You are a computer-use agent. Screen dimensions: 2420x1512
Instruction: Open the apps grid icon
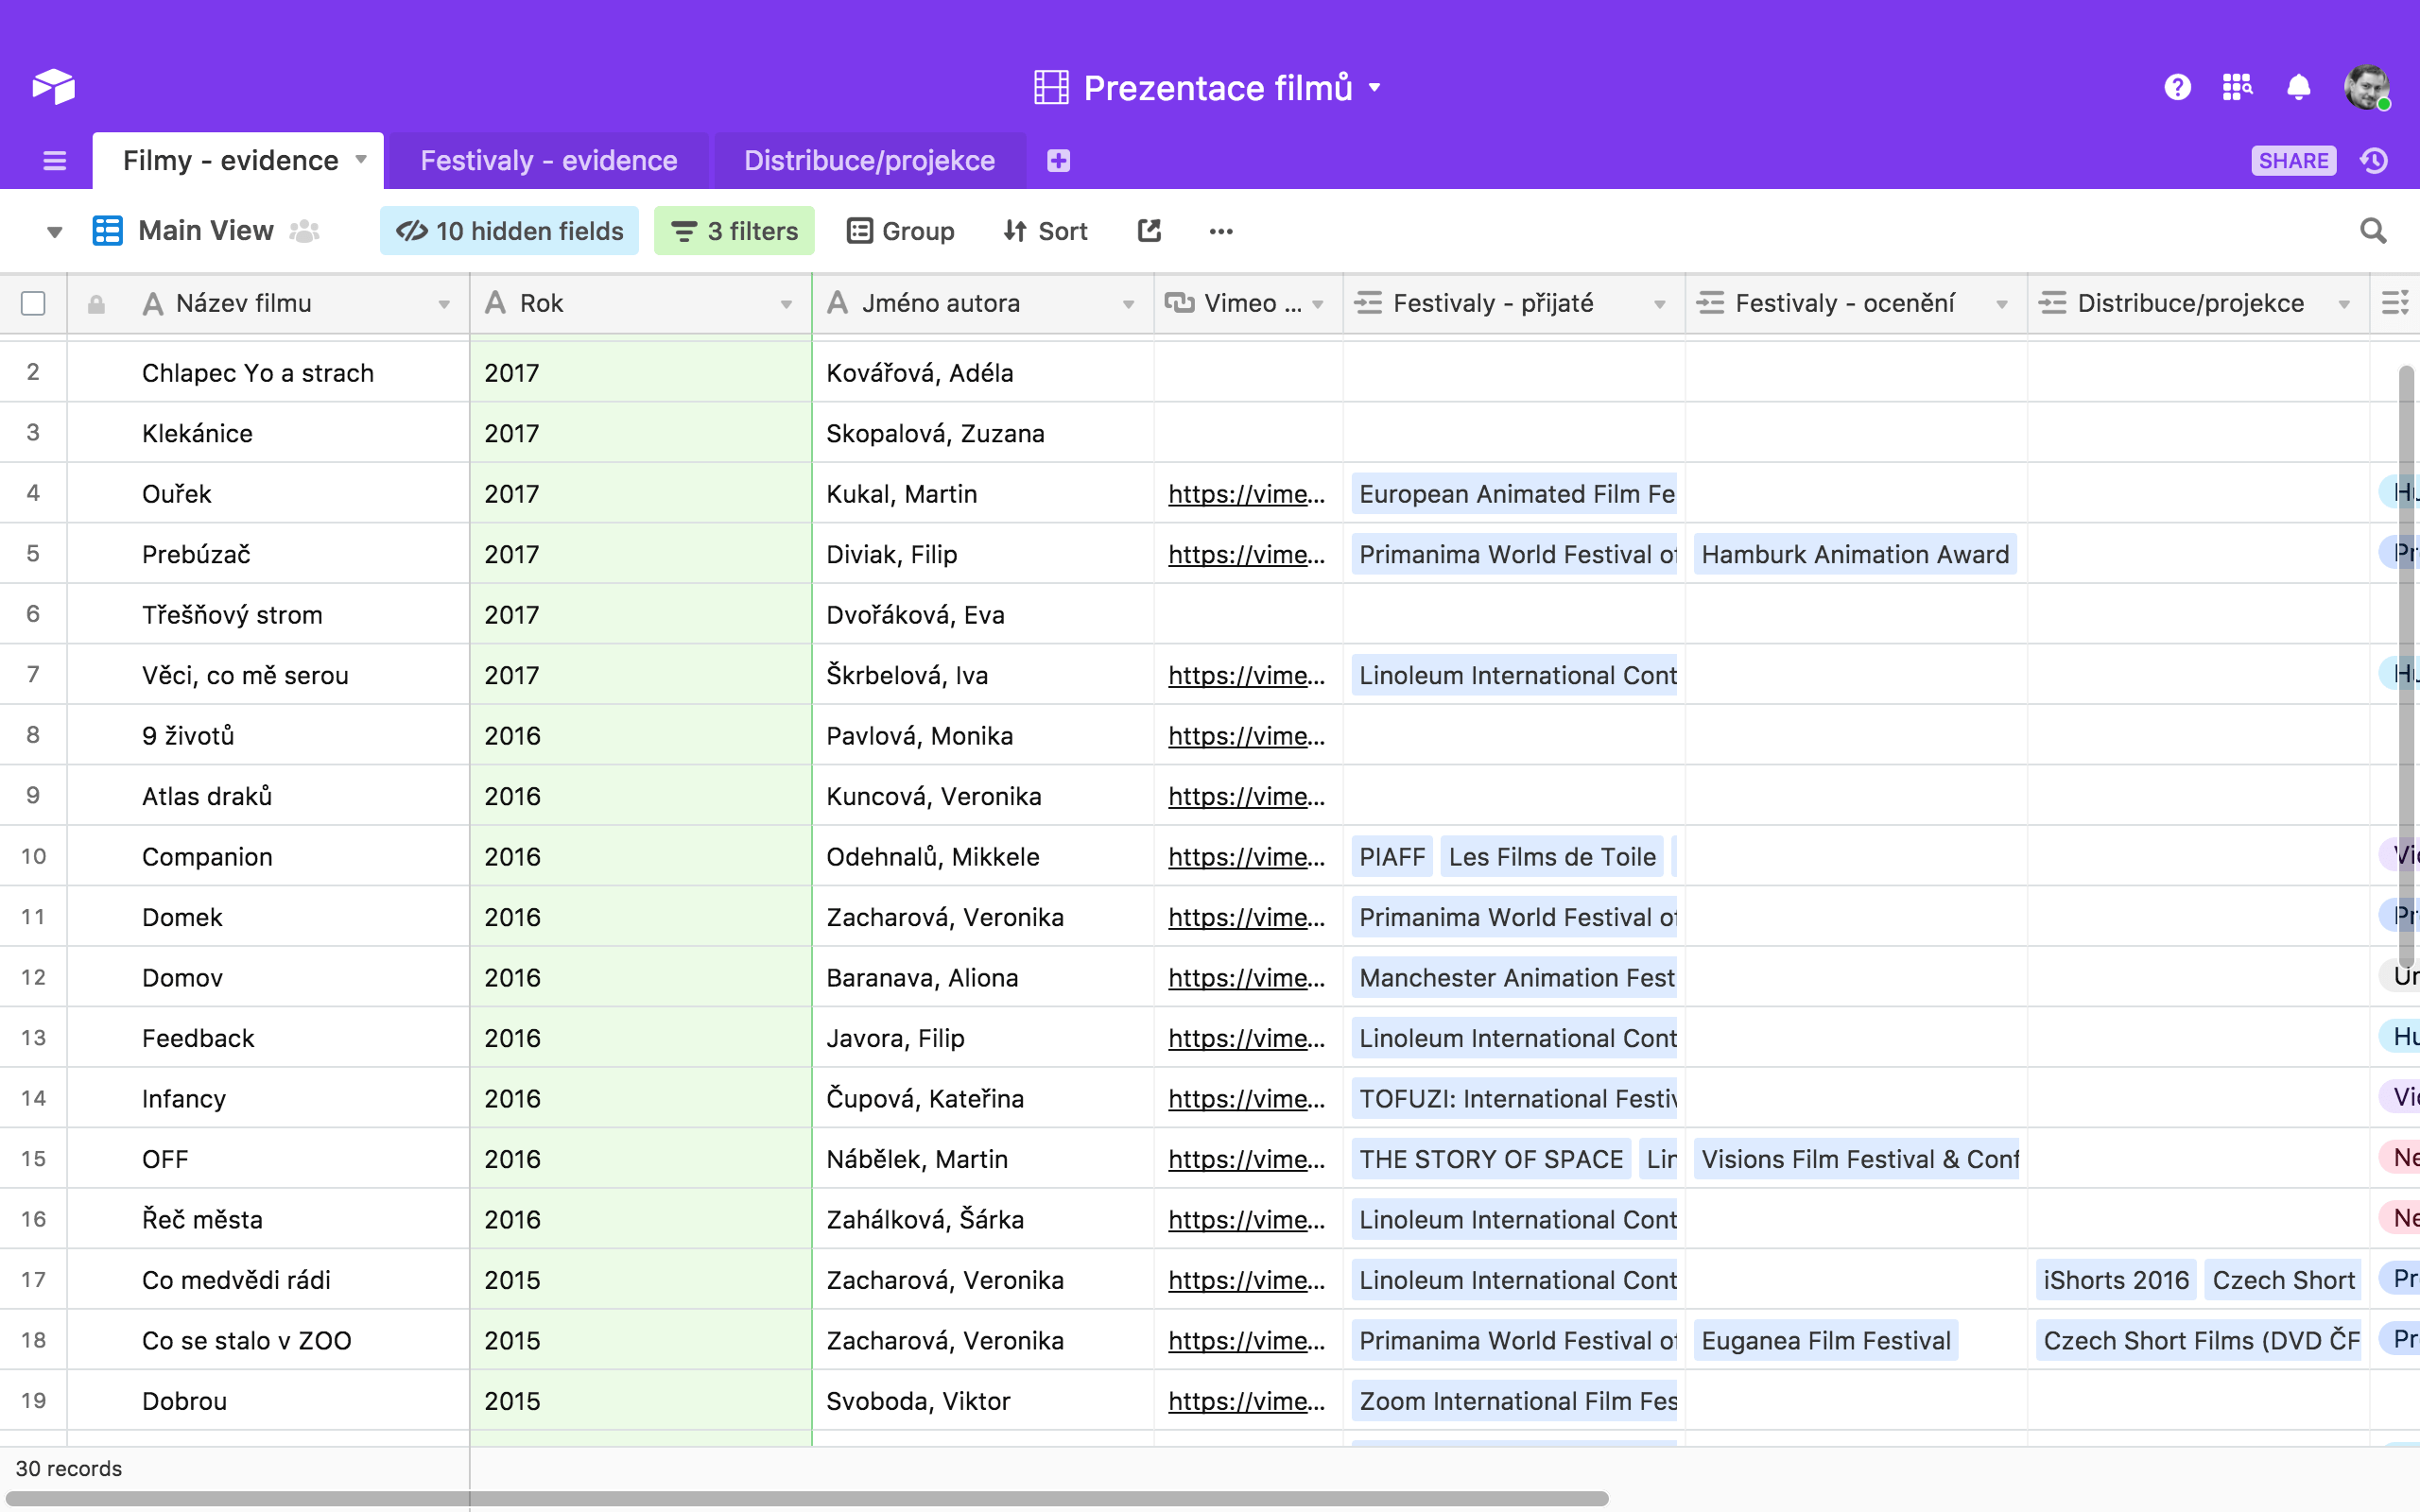coord(2237,88)
